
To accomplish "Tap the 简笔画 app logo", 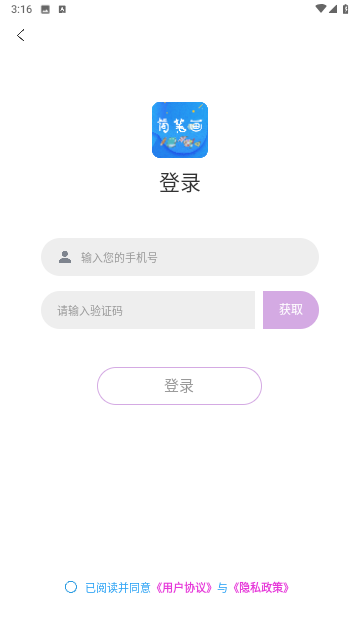I will click(180, 130).
